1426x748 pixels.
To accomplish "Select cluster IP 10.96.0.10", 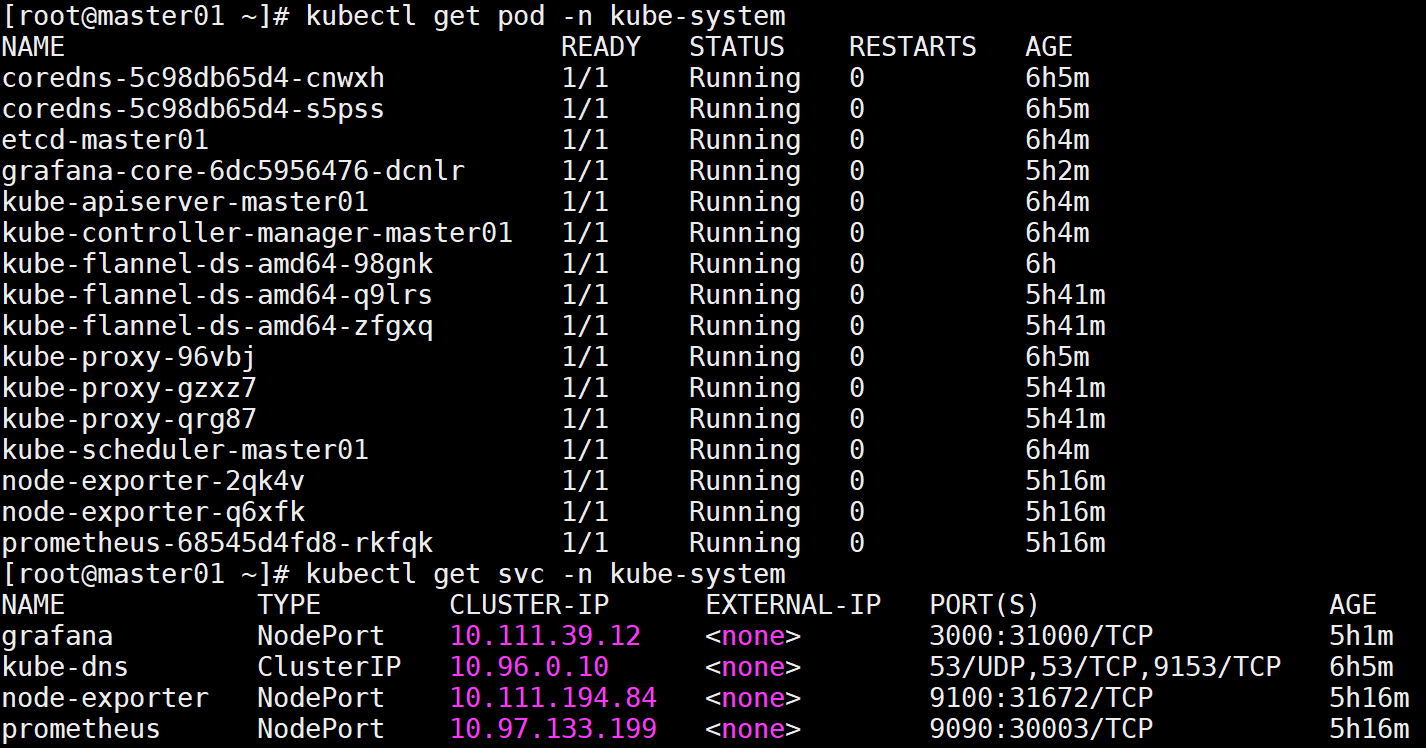I will pyautogui.click(x=529, y=667).
